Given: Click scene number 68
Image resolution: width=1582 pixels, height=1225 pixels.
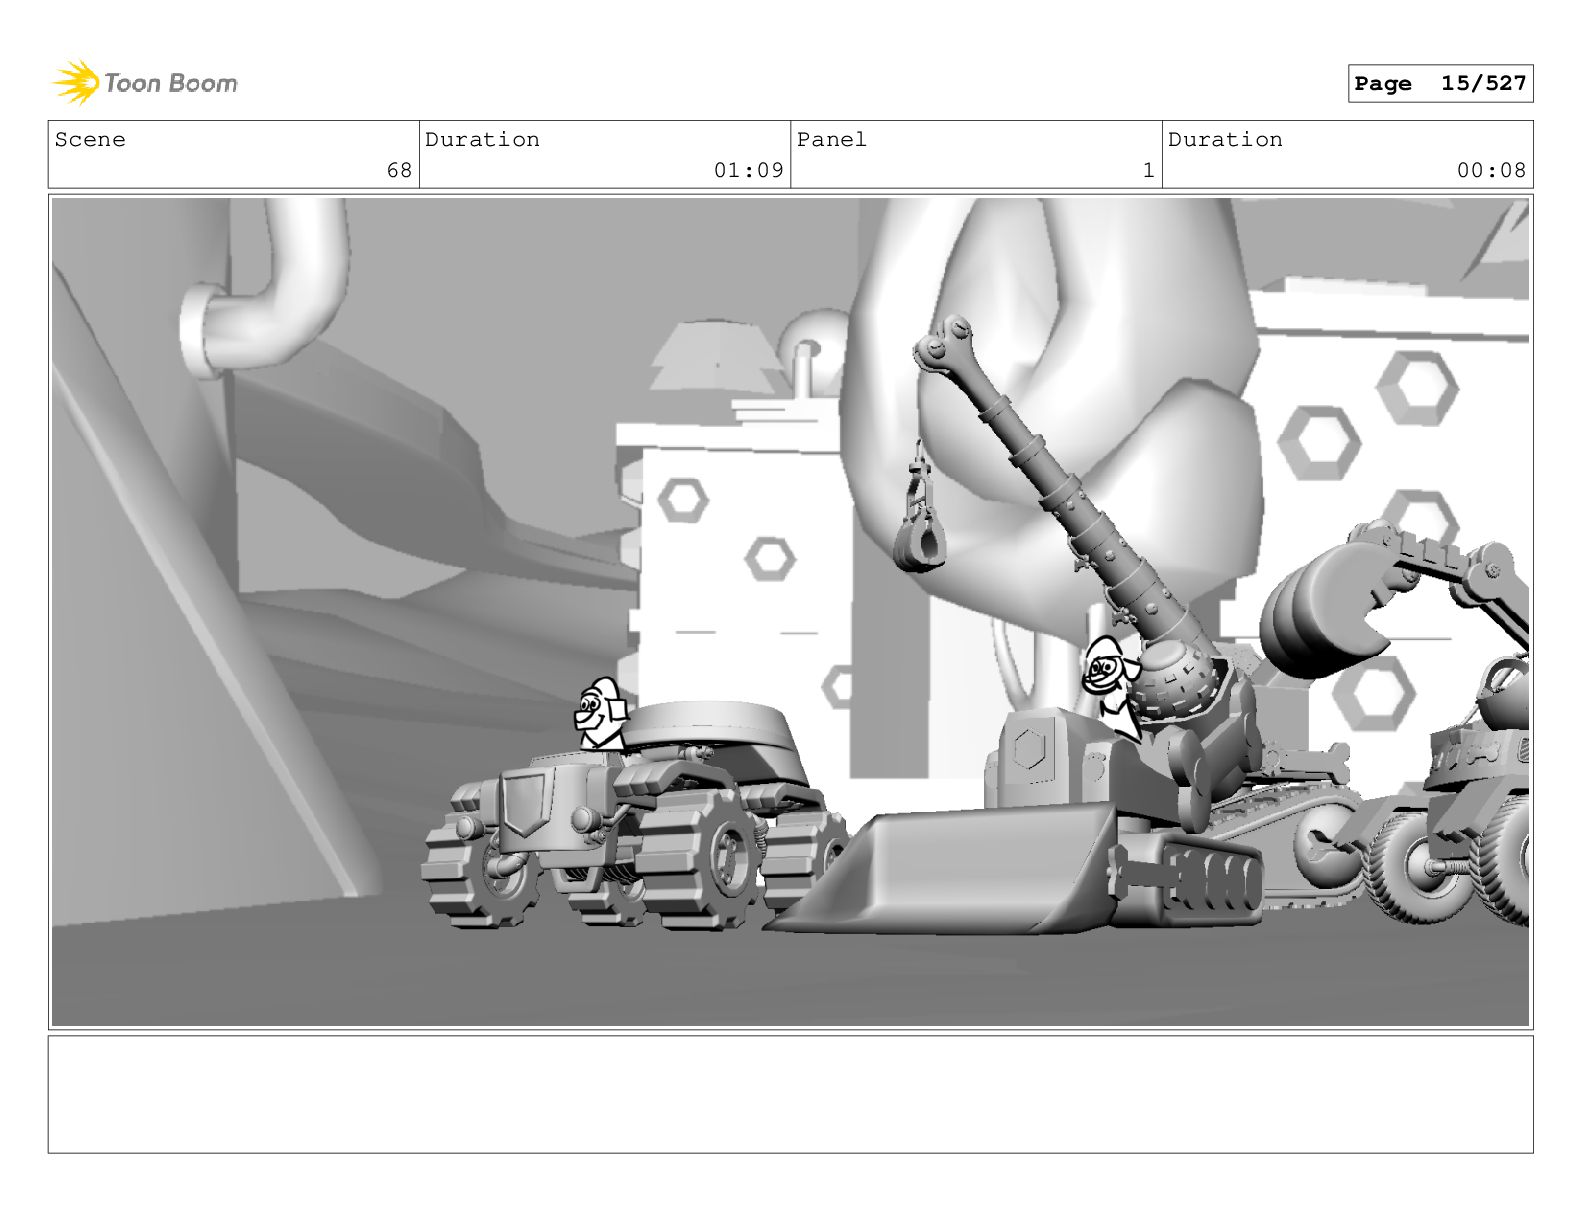Looking at the screenshot, I should (399, 170).
